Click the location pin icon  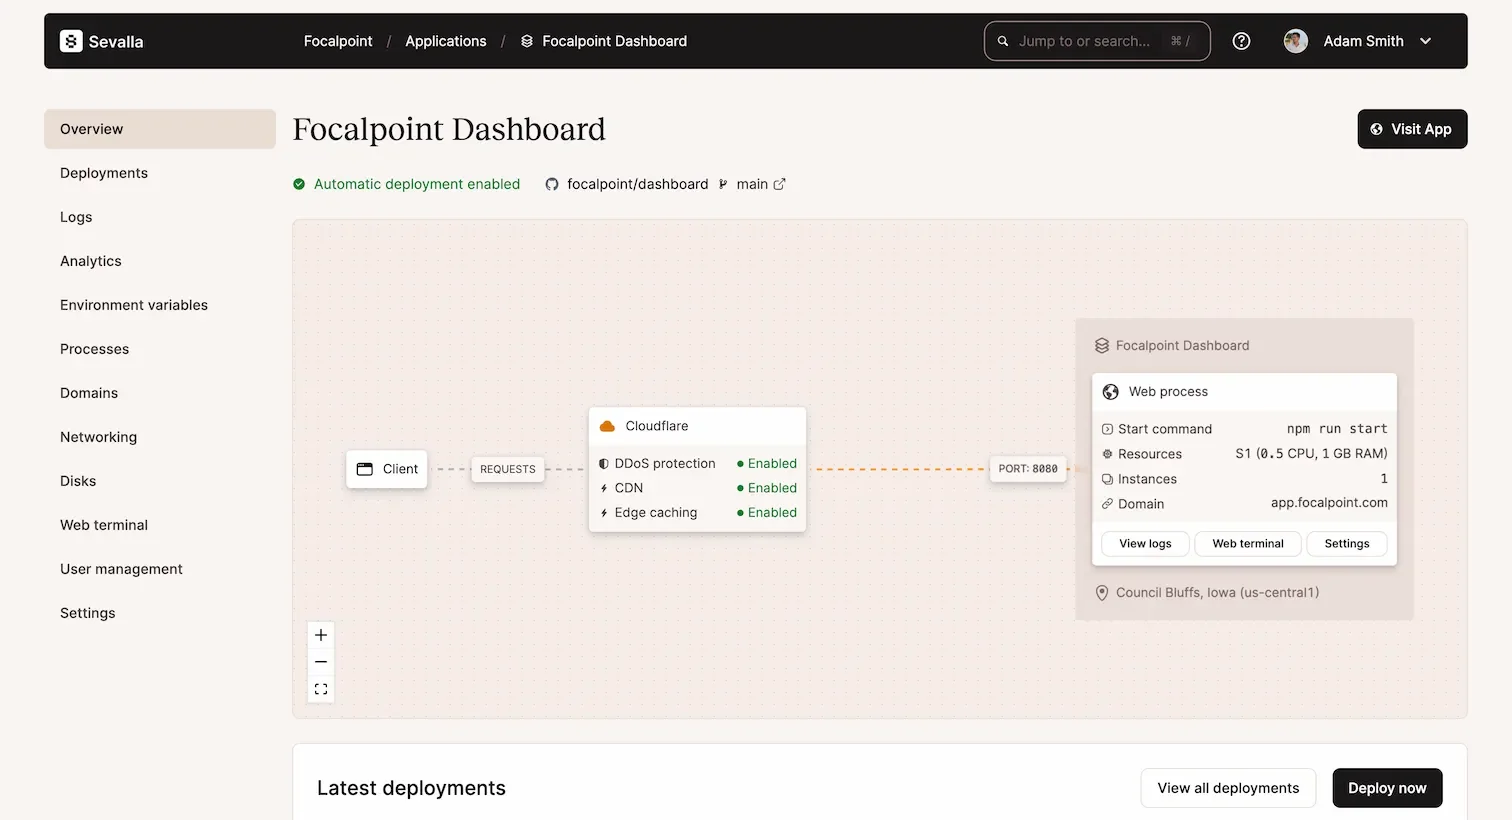[x=1102, y=593]
